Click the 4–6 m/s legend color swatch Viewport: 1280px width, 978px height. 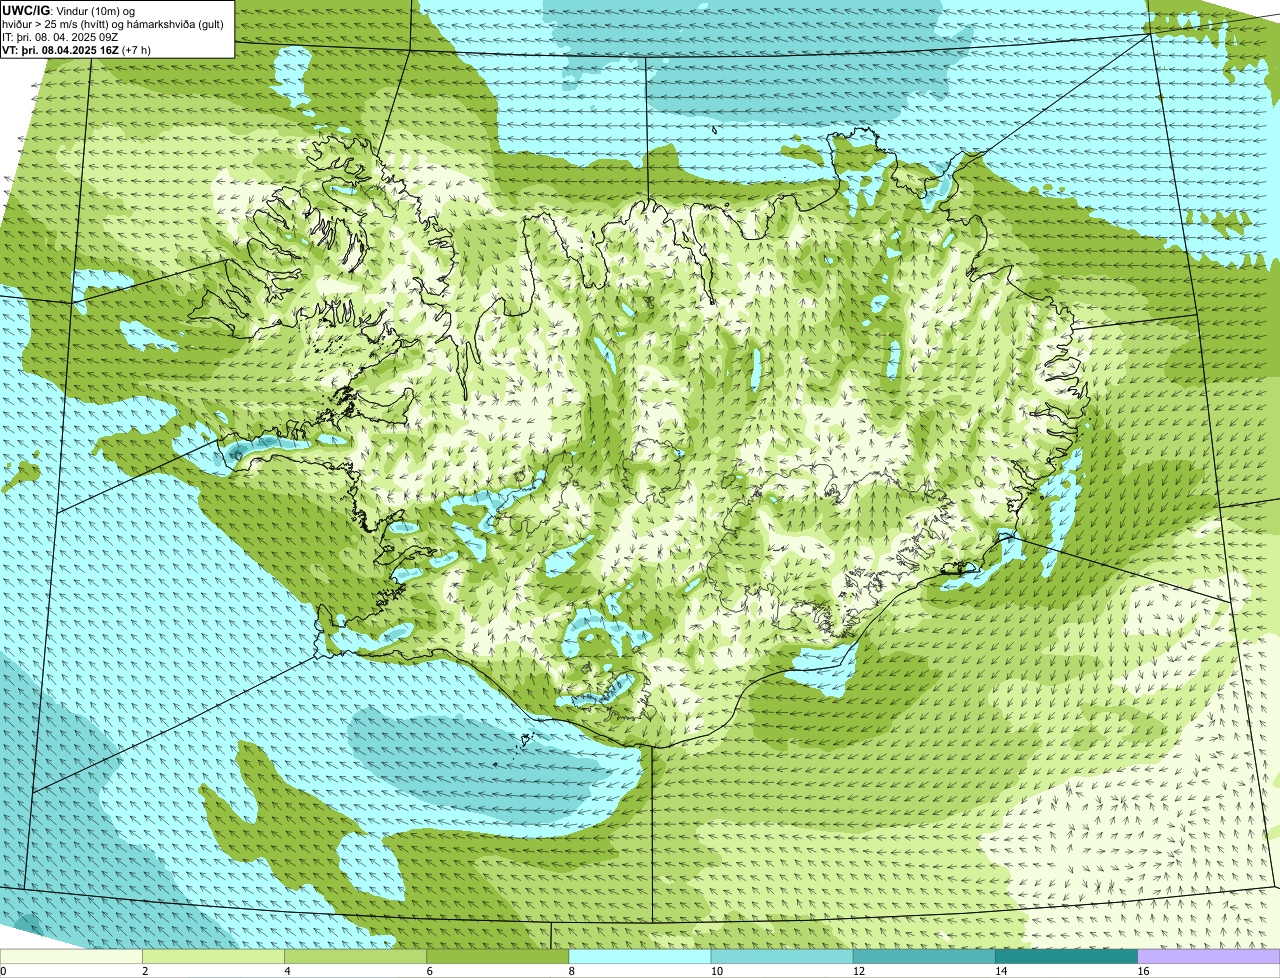356,957
